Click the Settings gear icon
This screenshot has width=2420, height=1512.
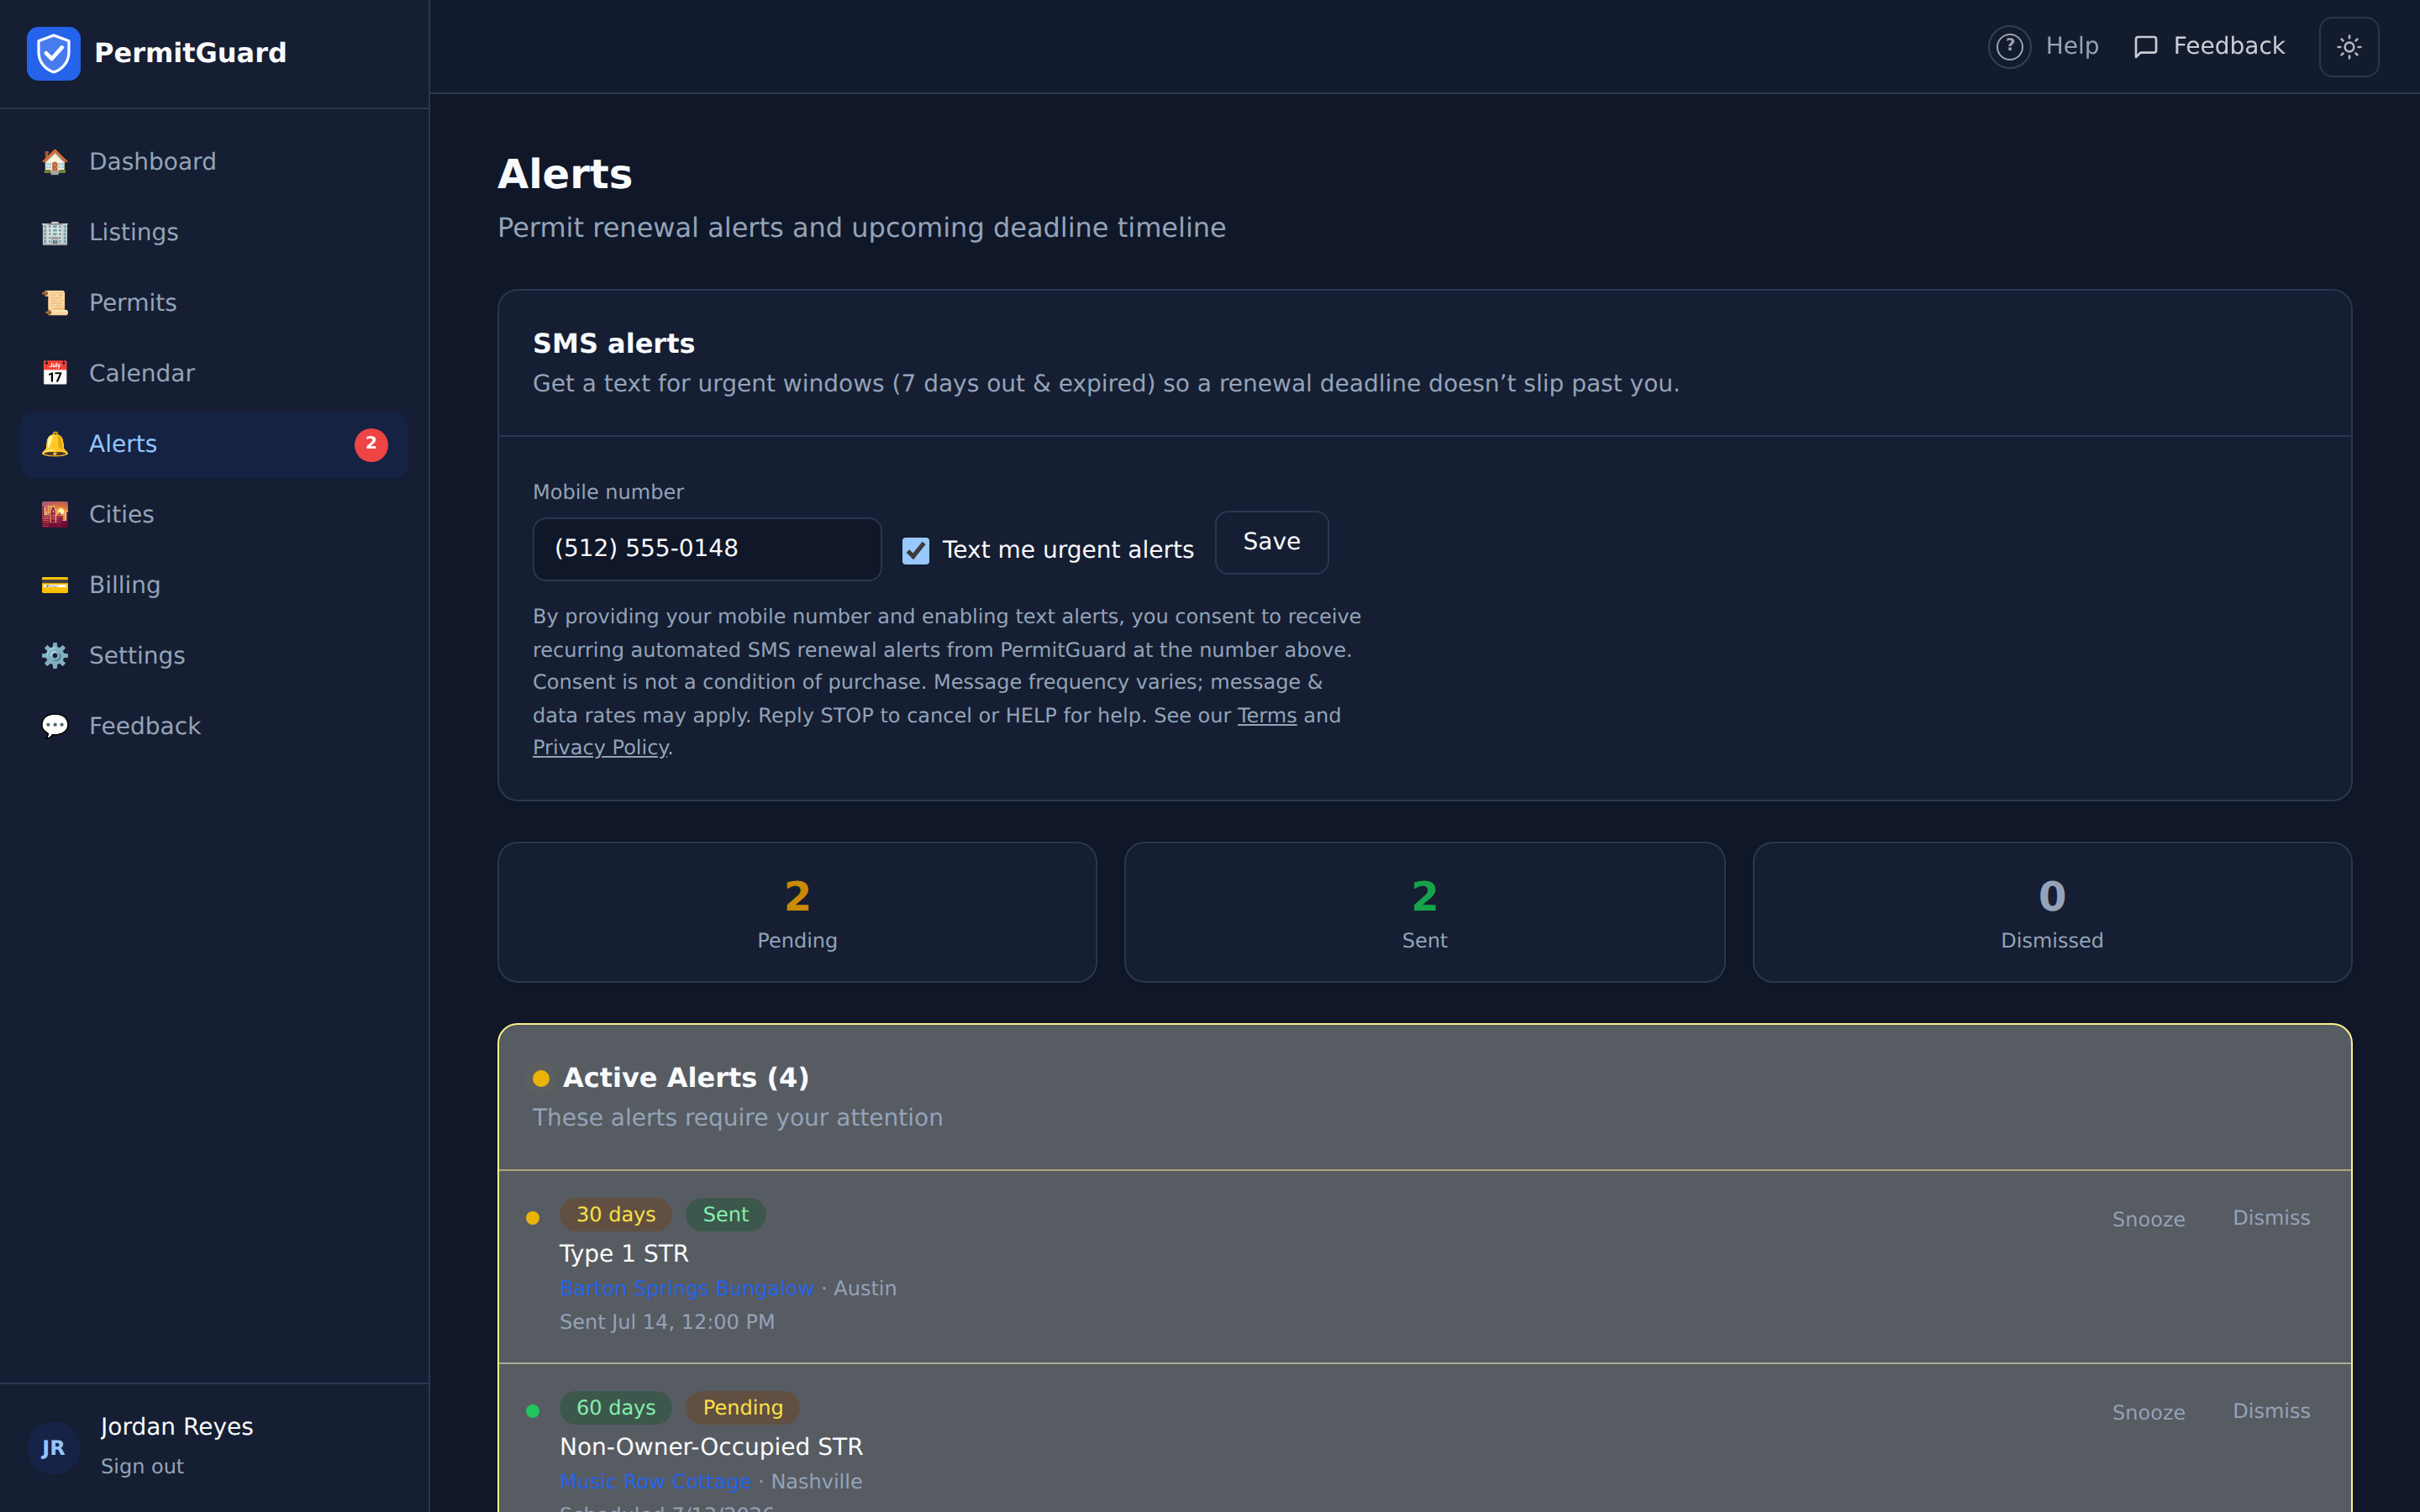tap(55, 656)
